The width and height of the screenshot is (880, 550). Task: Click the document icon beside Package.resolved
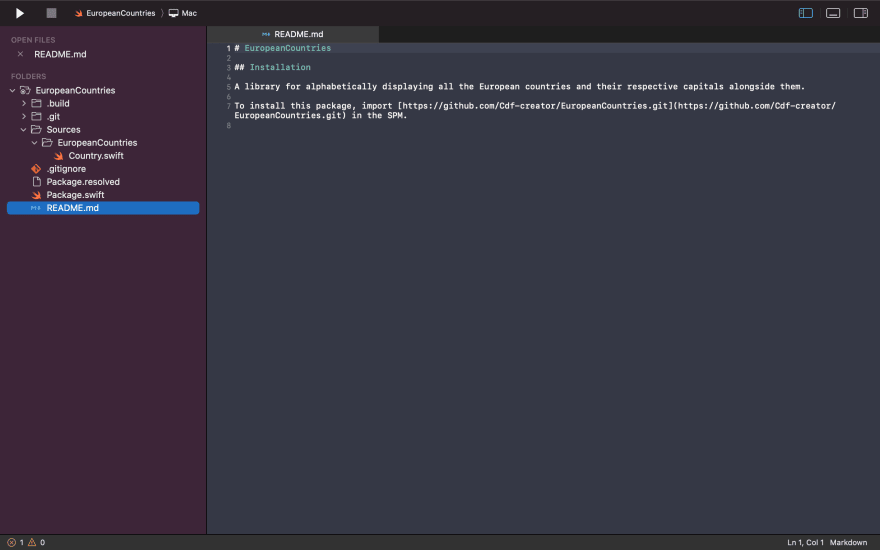click(x=36, y=182)
